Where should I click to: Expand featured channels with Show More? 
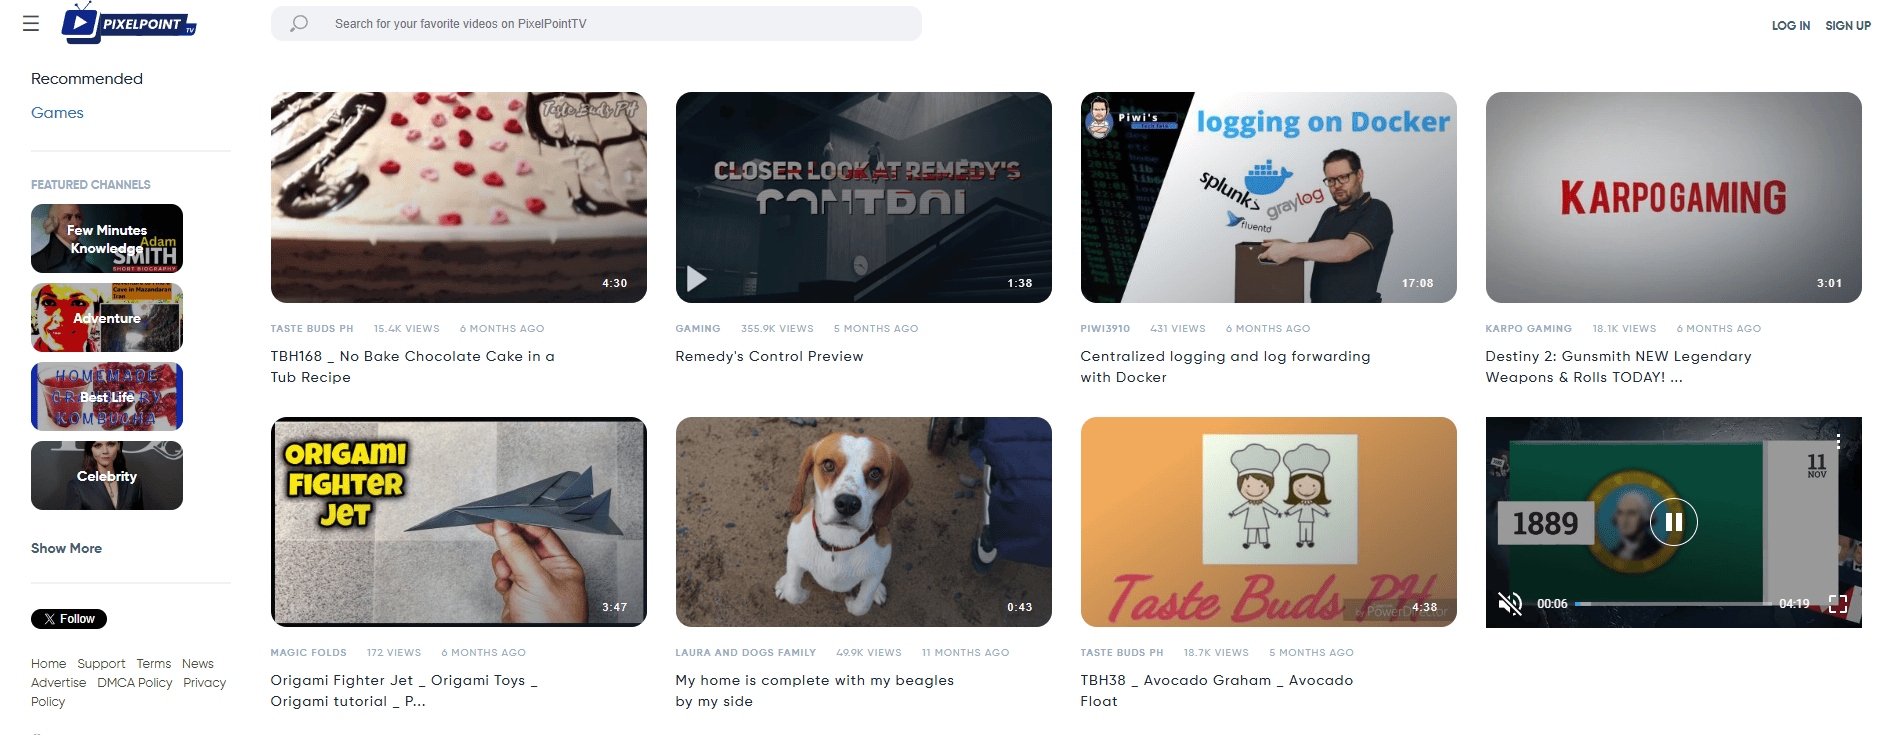tap(66, 548)
